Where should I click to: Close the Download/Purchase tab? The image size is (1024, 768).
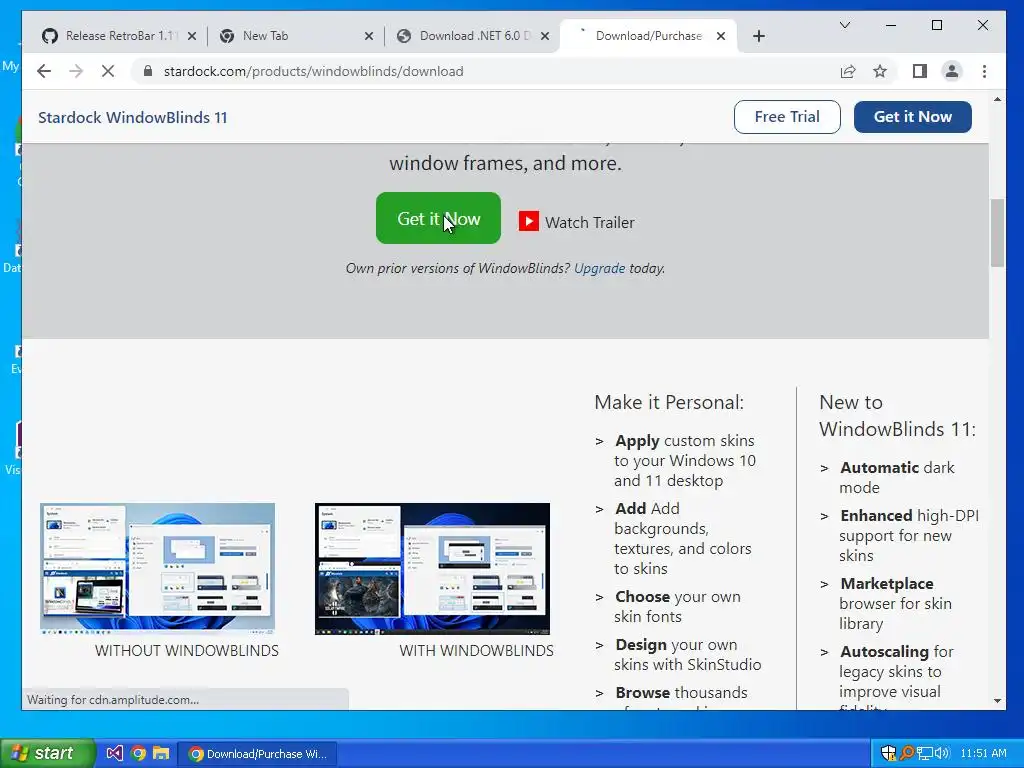(x=721, y=36)
